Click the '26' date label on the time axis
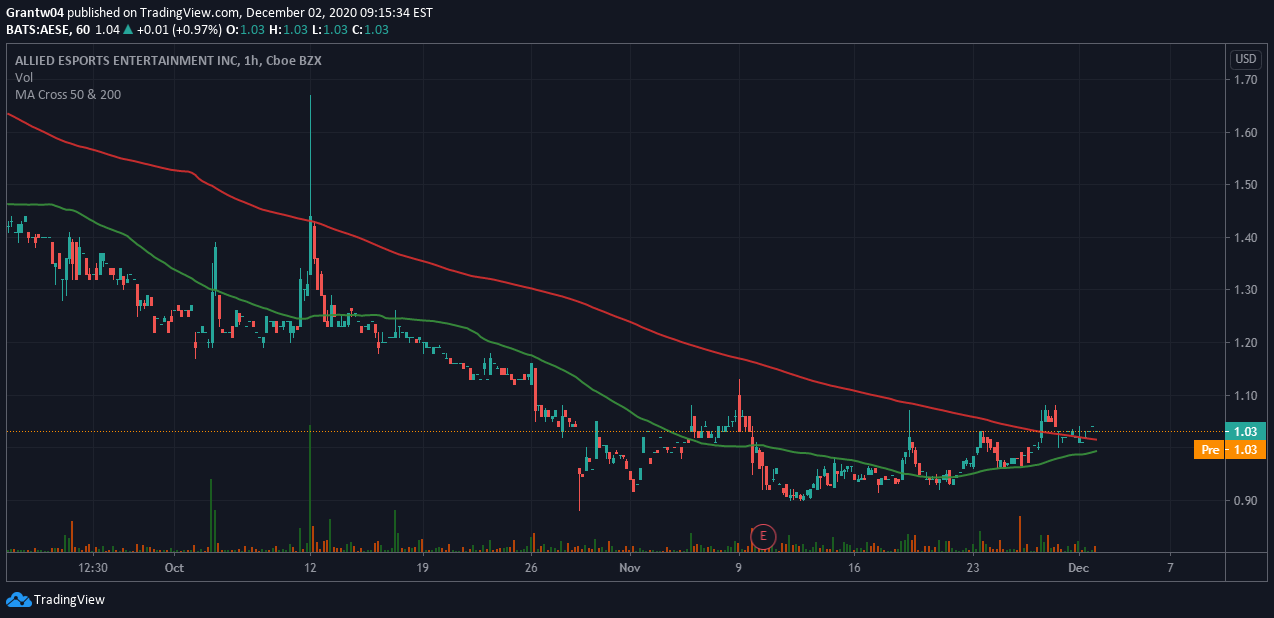 click(x=531, y=568)
